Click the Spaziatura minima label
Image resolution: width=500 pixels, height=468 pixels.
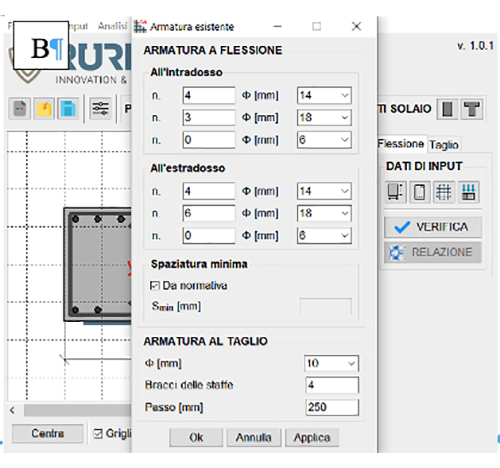(x=199, y=264)
